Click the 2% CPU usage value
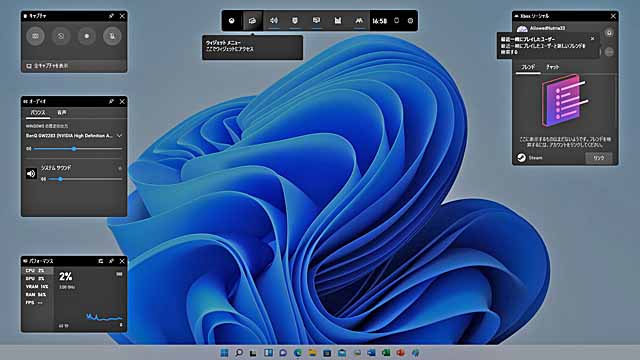This screenshot has width=640, height=360. tap(65, 277)
